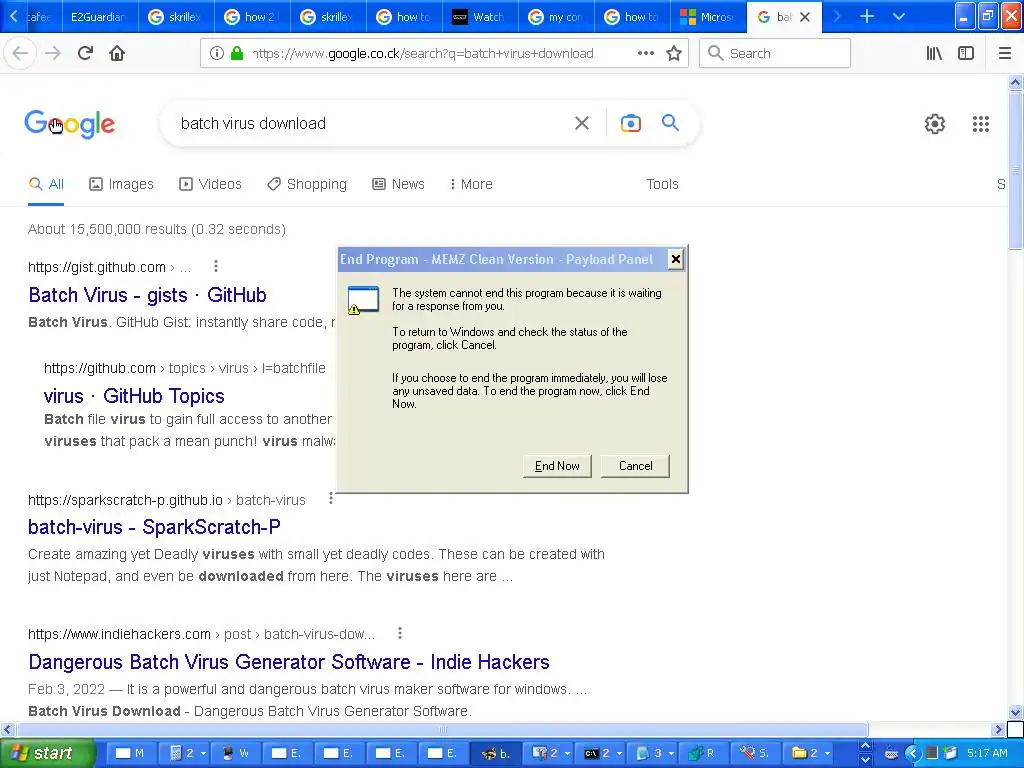Open a new tab with plus button
The width and height of the screenshot is (1024, 768).
coord(866,17)
